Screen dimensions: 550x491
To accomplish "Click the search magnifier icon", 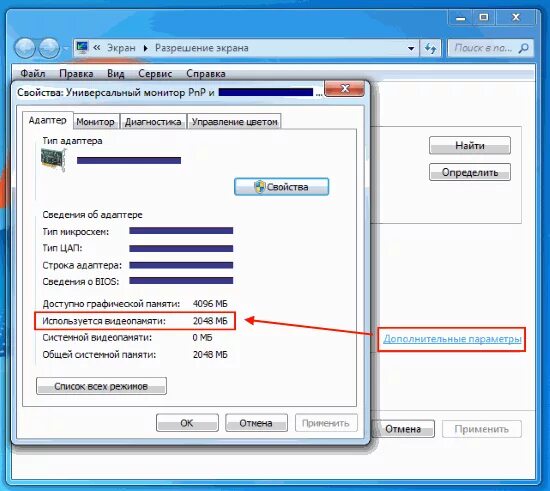I will click(x=524, y=48).
